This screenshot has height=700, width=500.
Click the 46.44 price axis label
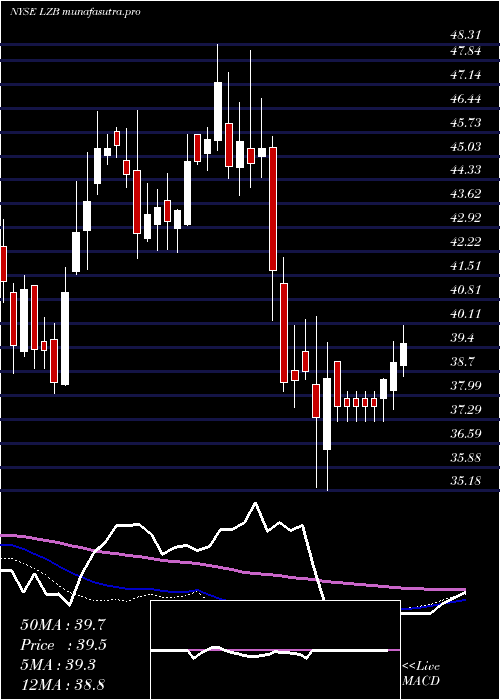(466, 99)
